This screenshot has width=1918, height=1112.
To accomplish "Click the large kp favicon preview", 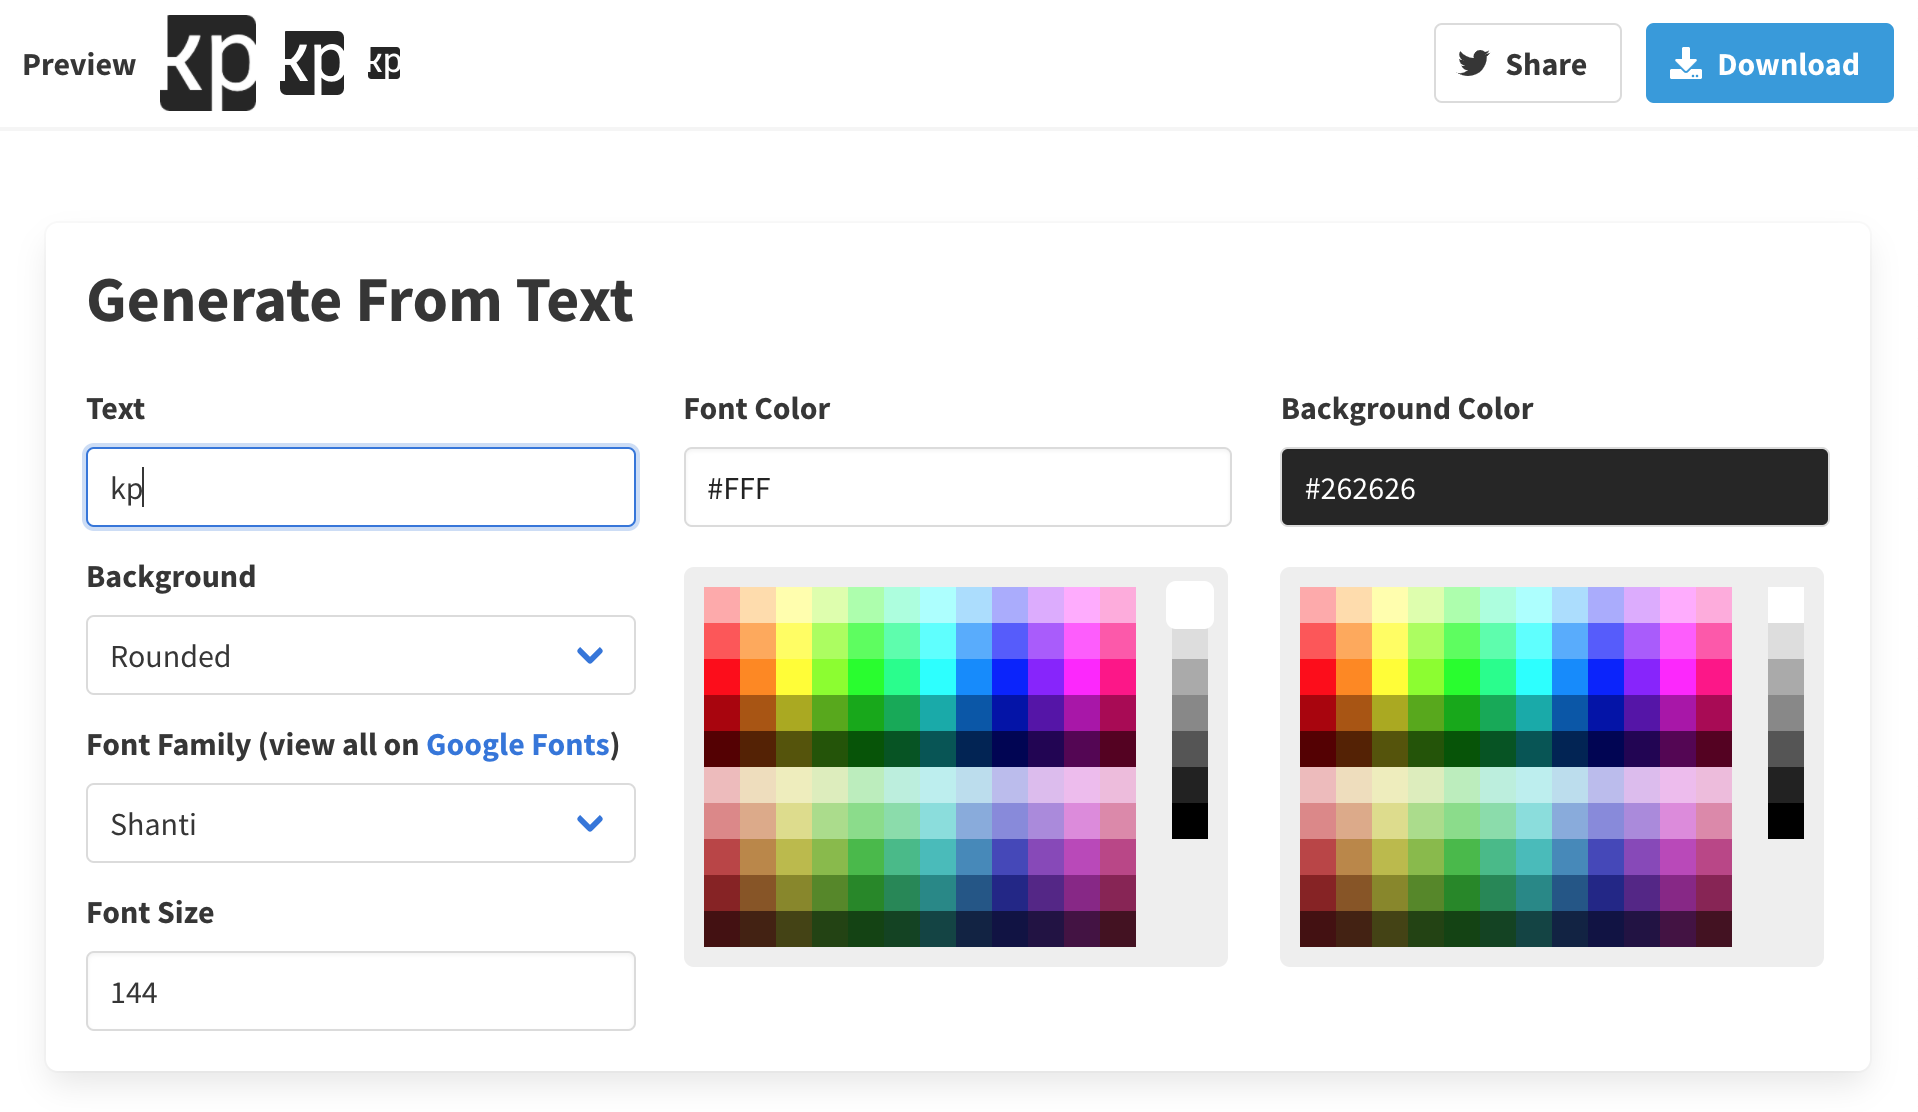I will tap(208, 63).
